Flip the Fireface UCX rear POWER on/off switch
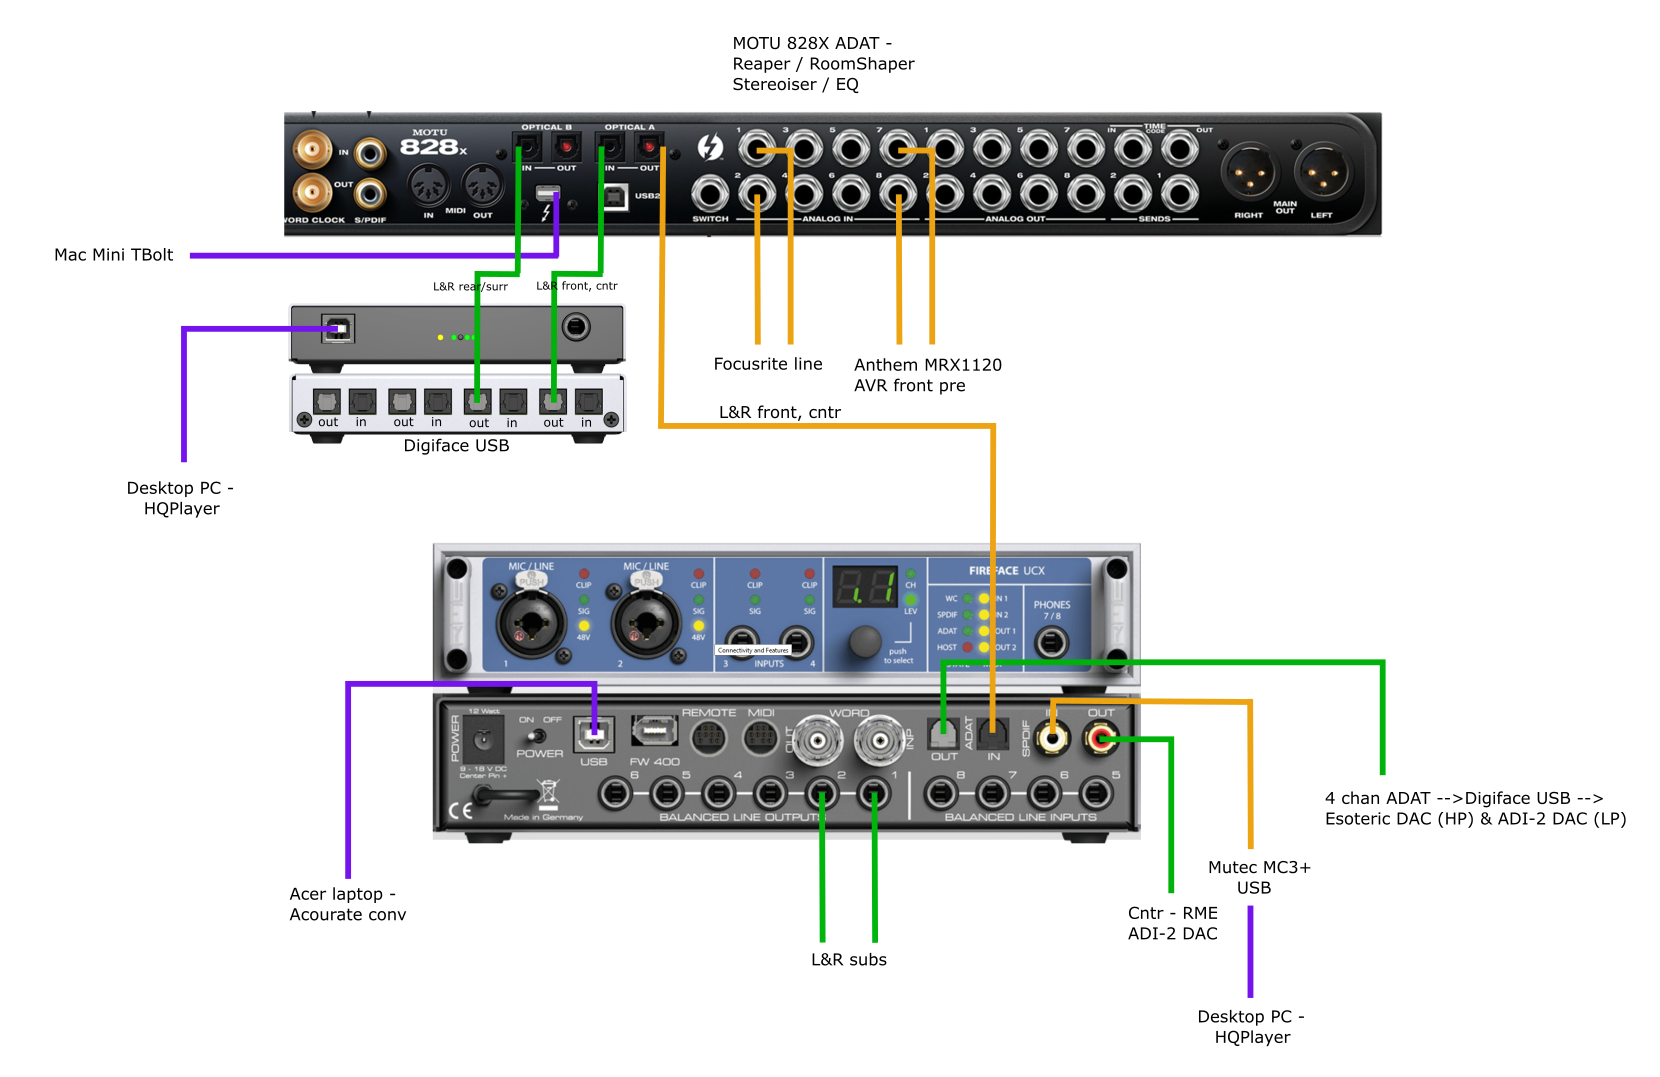Viewport: 1660px width, 1077px height. click(x=539, y=735)
